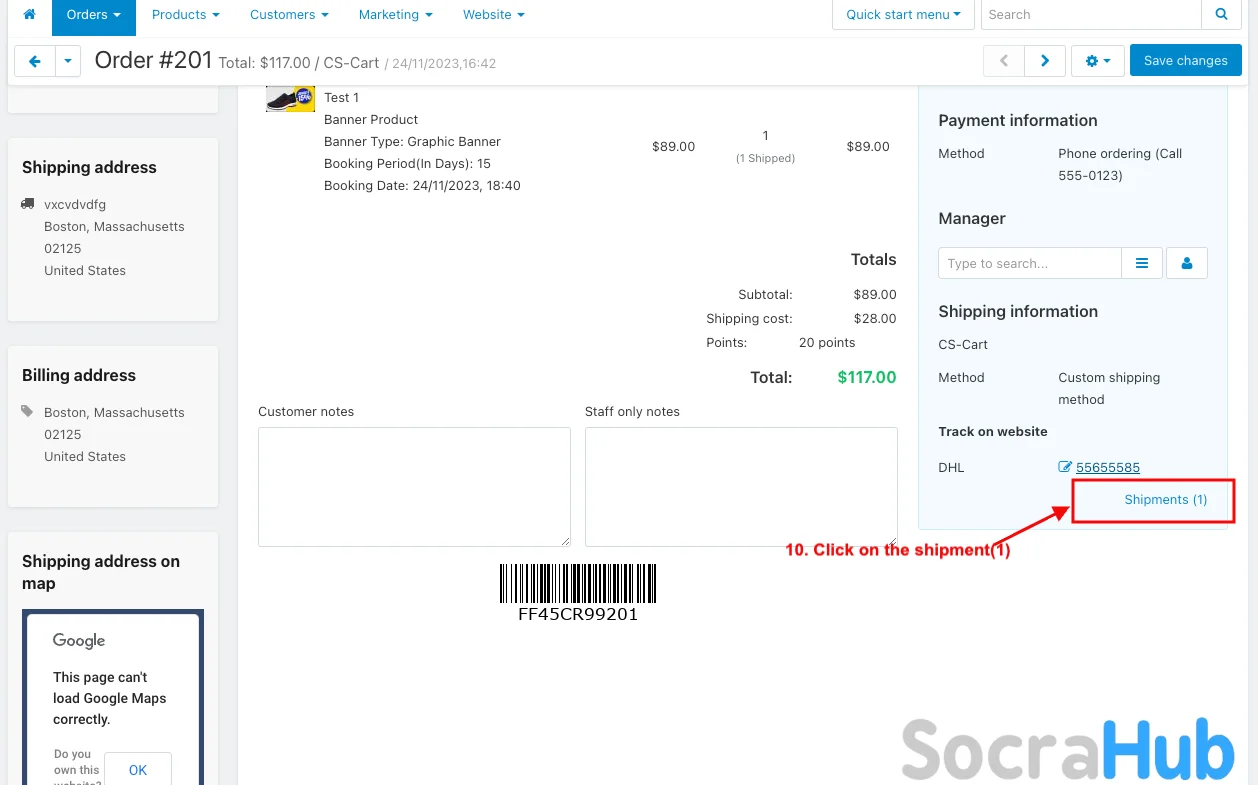Viewport: 1258px width, 785px height.
Task: Click the search magnifier button
Action: 1221,15
